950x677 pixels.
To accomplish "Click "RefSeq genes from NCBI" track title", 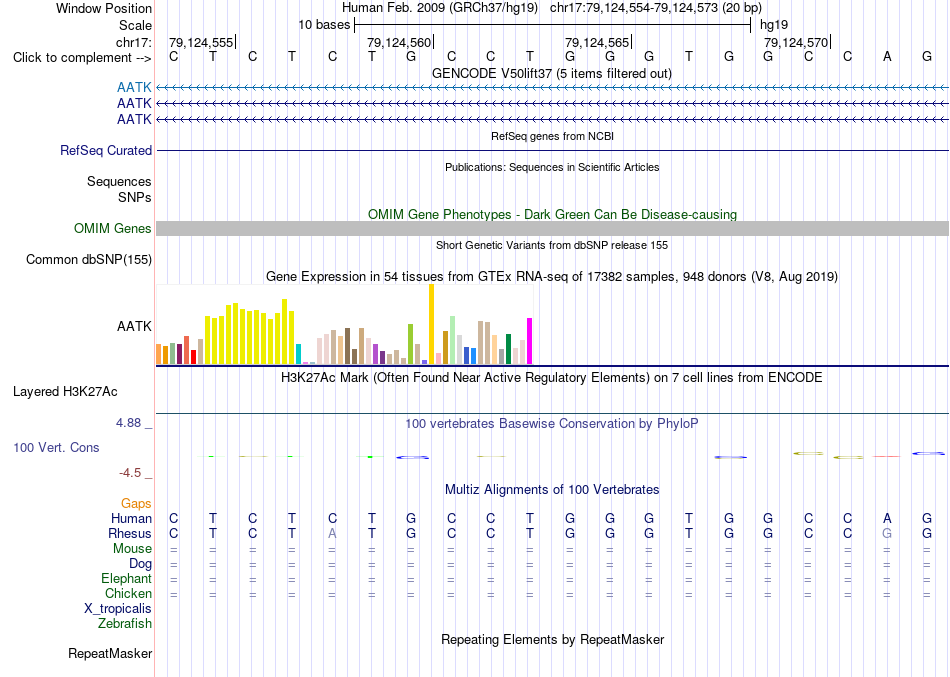I will (552, 136).
